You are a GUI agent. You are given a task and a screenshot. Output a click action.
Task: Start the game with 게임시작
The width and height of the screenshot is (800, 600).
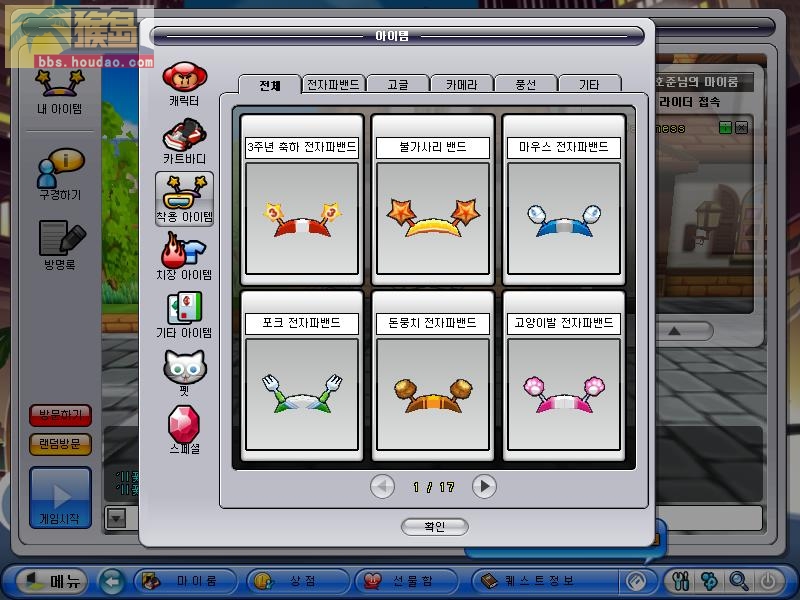(x=60, y=497)
